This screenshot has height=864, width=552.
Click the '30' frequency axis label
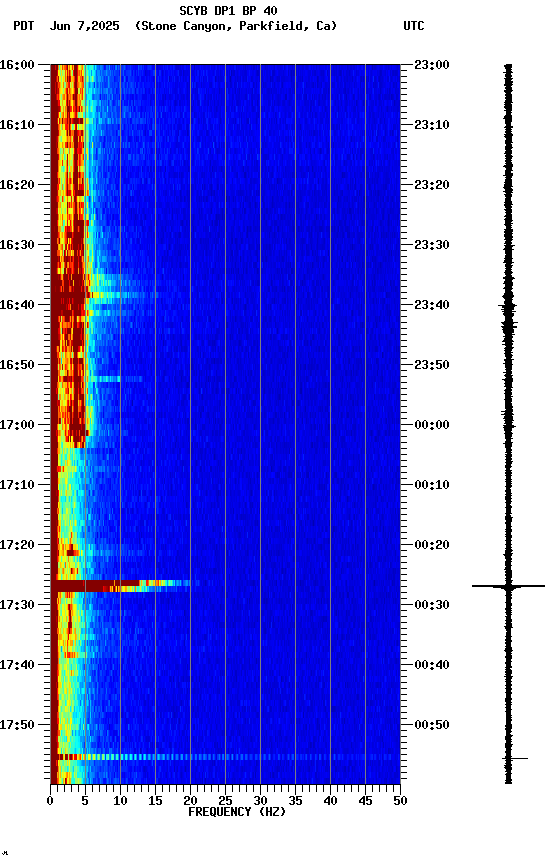pyautogui.click(x=260, y=802)
